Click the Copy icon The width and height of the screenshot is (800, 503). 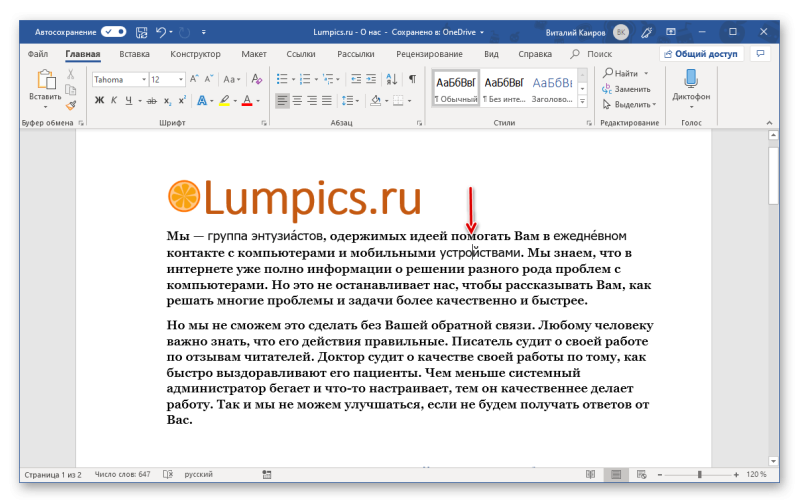(x=71, y=90)
